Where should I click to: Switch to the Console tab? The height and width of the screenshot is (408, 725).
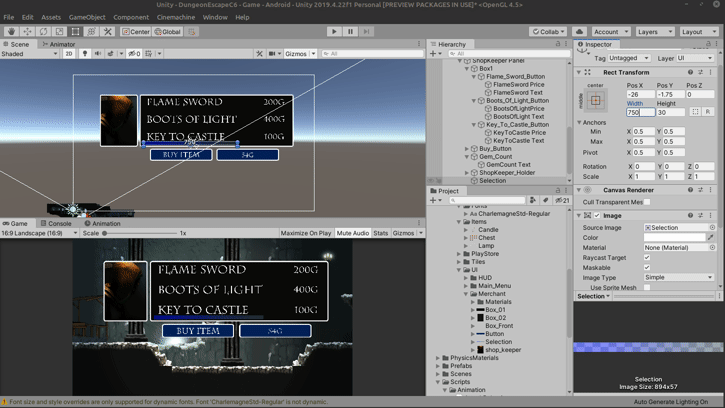56,223
